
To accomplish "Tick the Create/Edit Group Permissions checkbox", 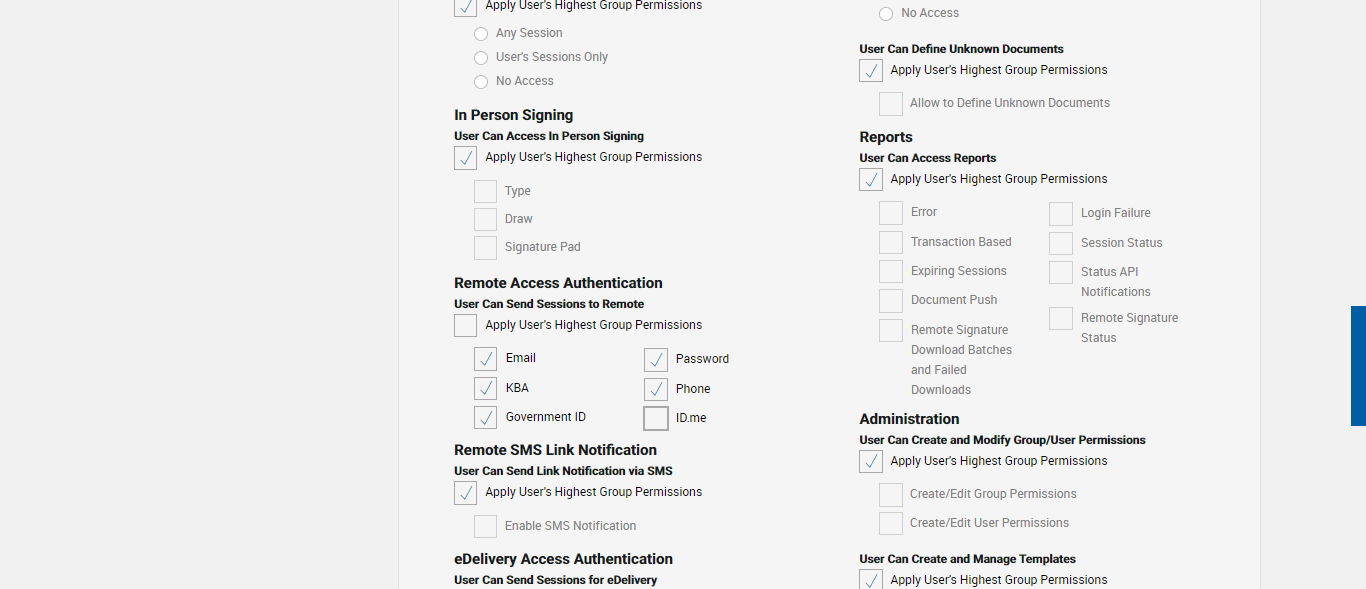I will tap(891, 495).
